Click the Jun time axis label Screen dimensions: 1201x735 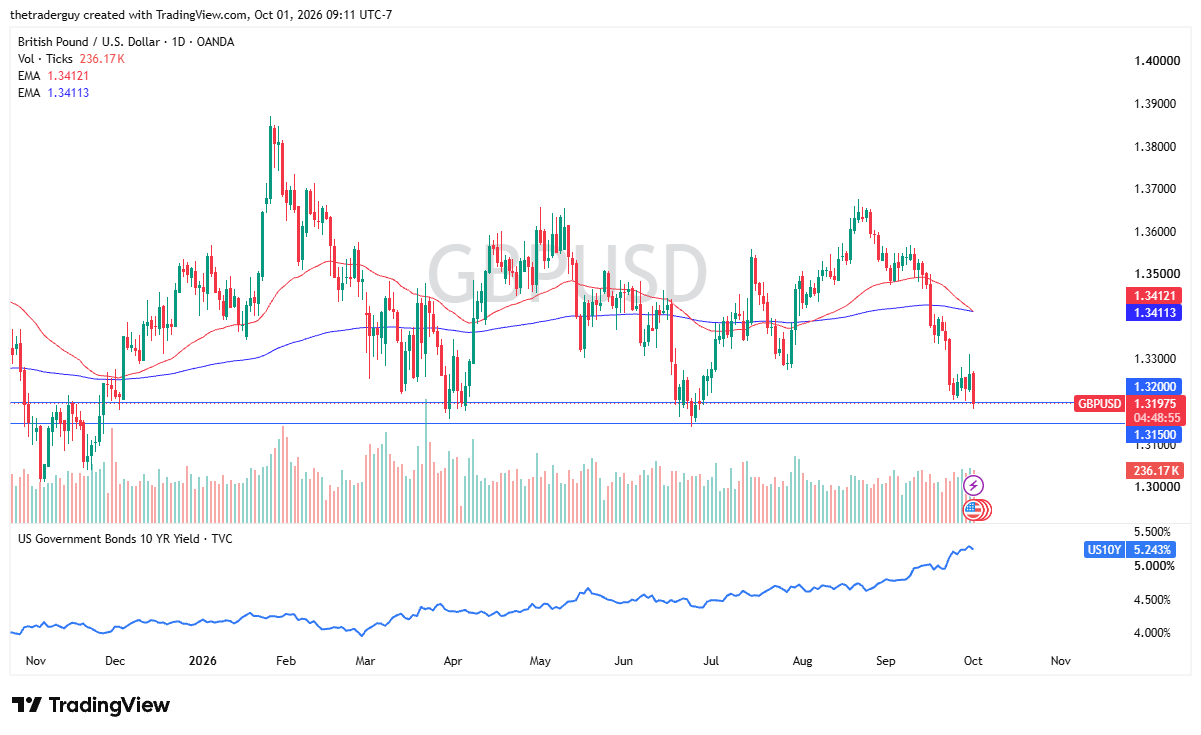coord(623,661)
